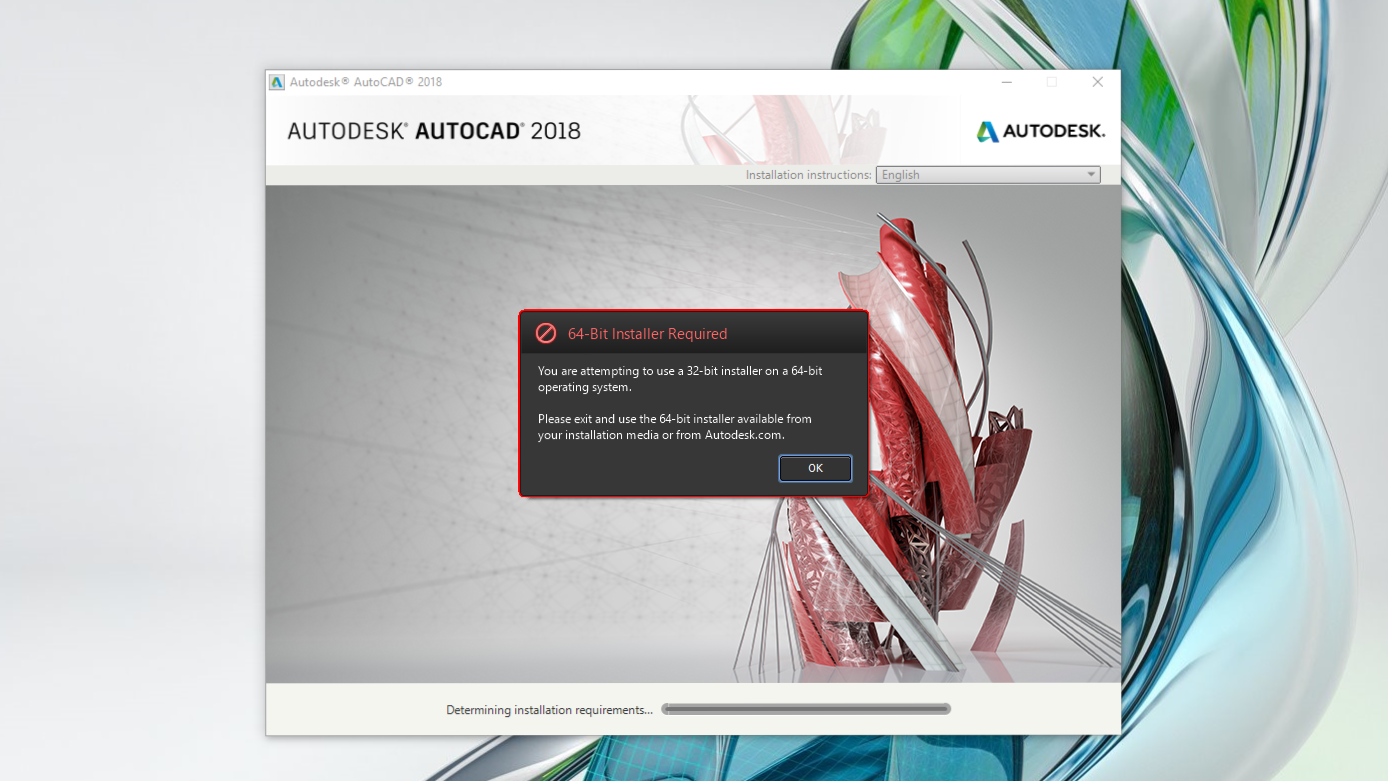Viewport: 1388px width, 781px height.
Task: Click the "64-Bit Installer Required" dialog title
Action: click(x=648, y=334)
